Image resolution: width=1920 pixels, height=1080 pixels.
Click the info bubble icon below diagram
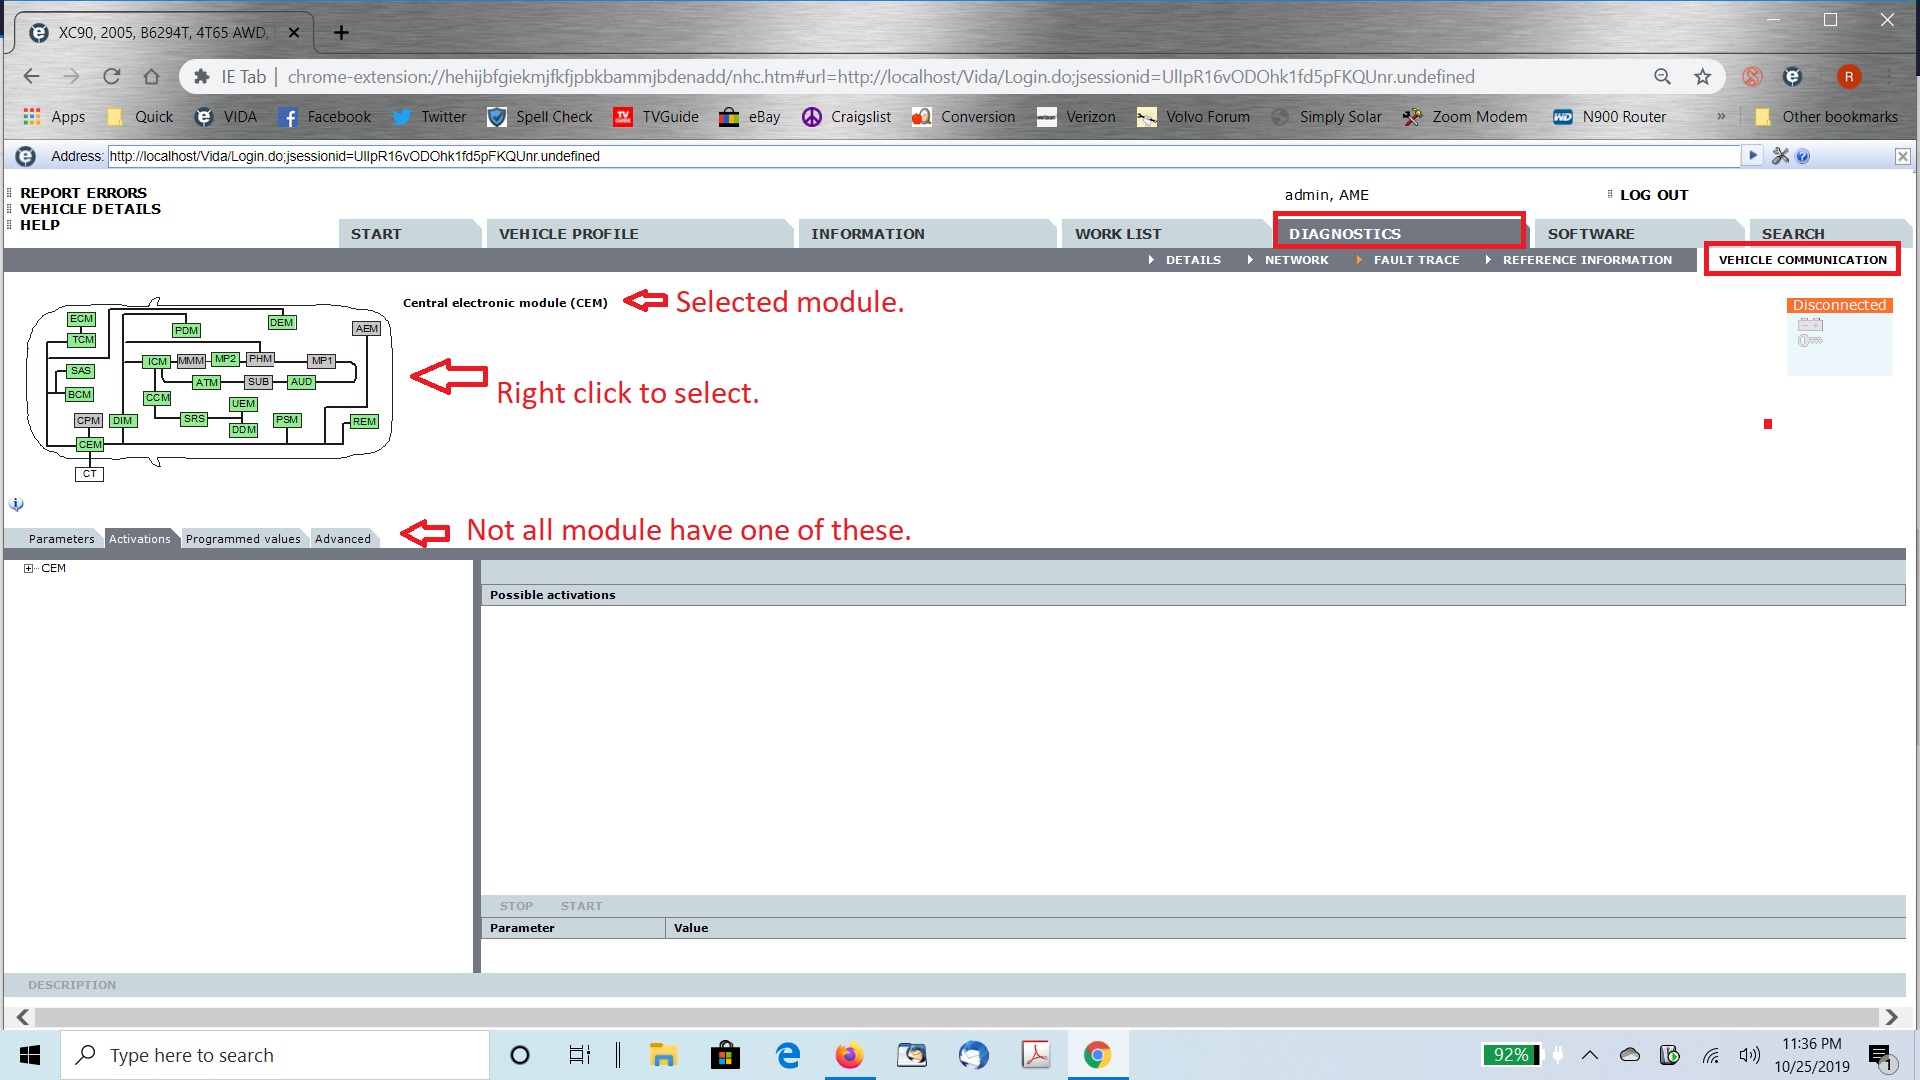point(16,504)
